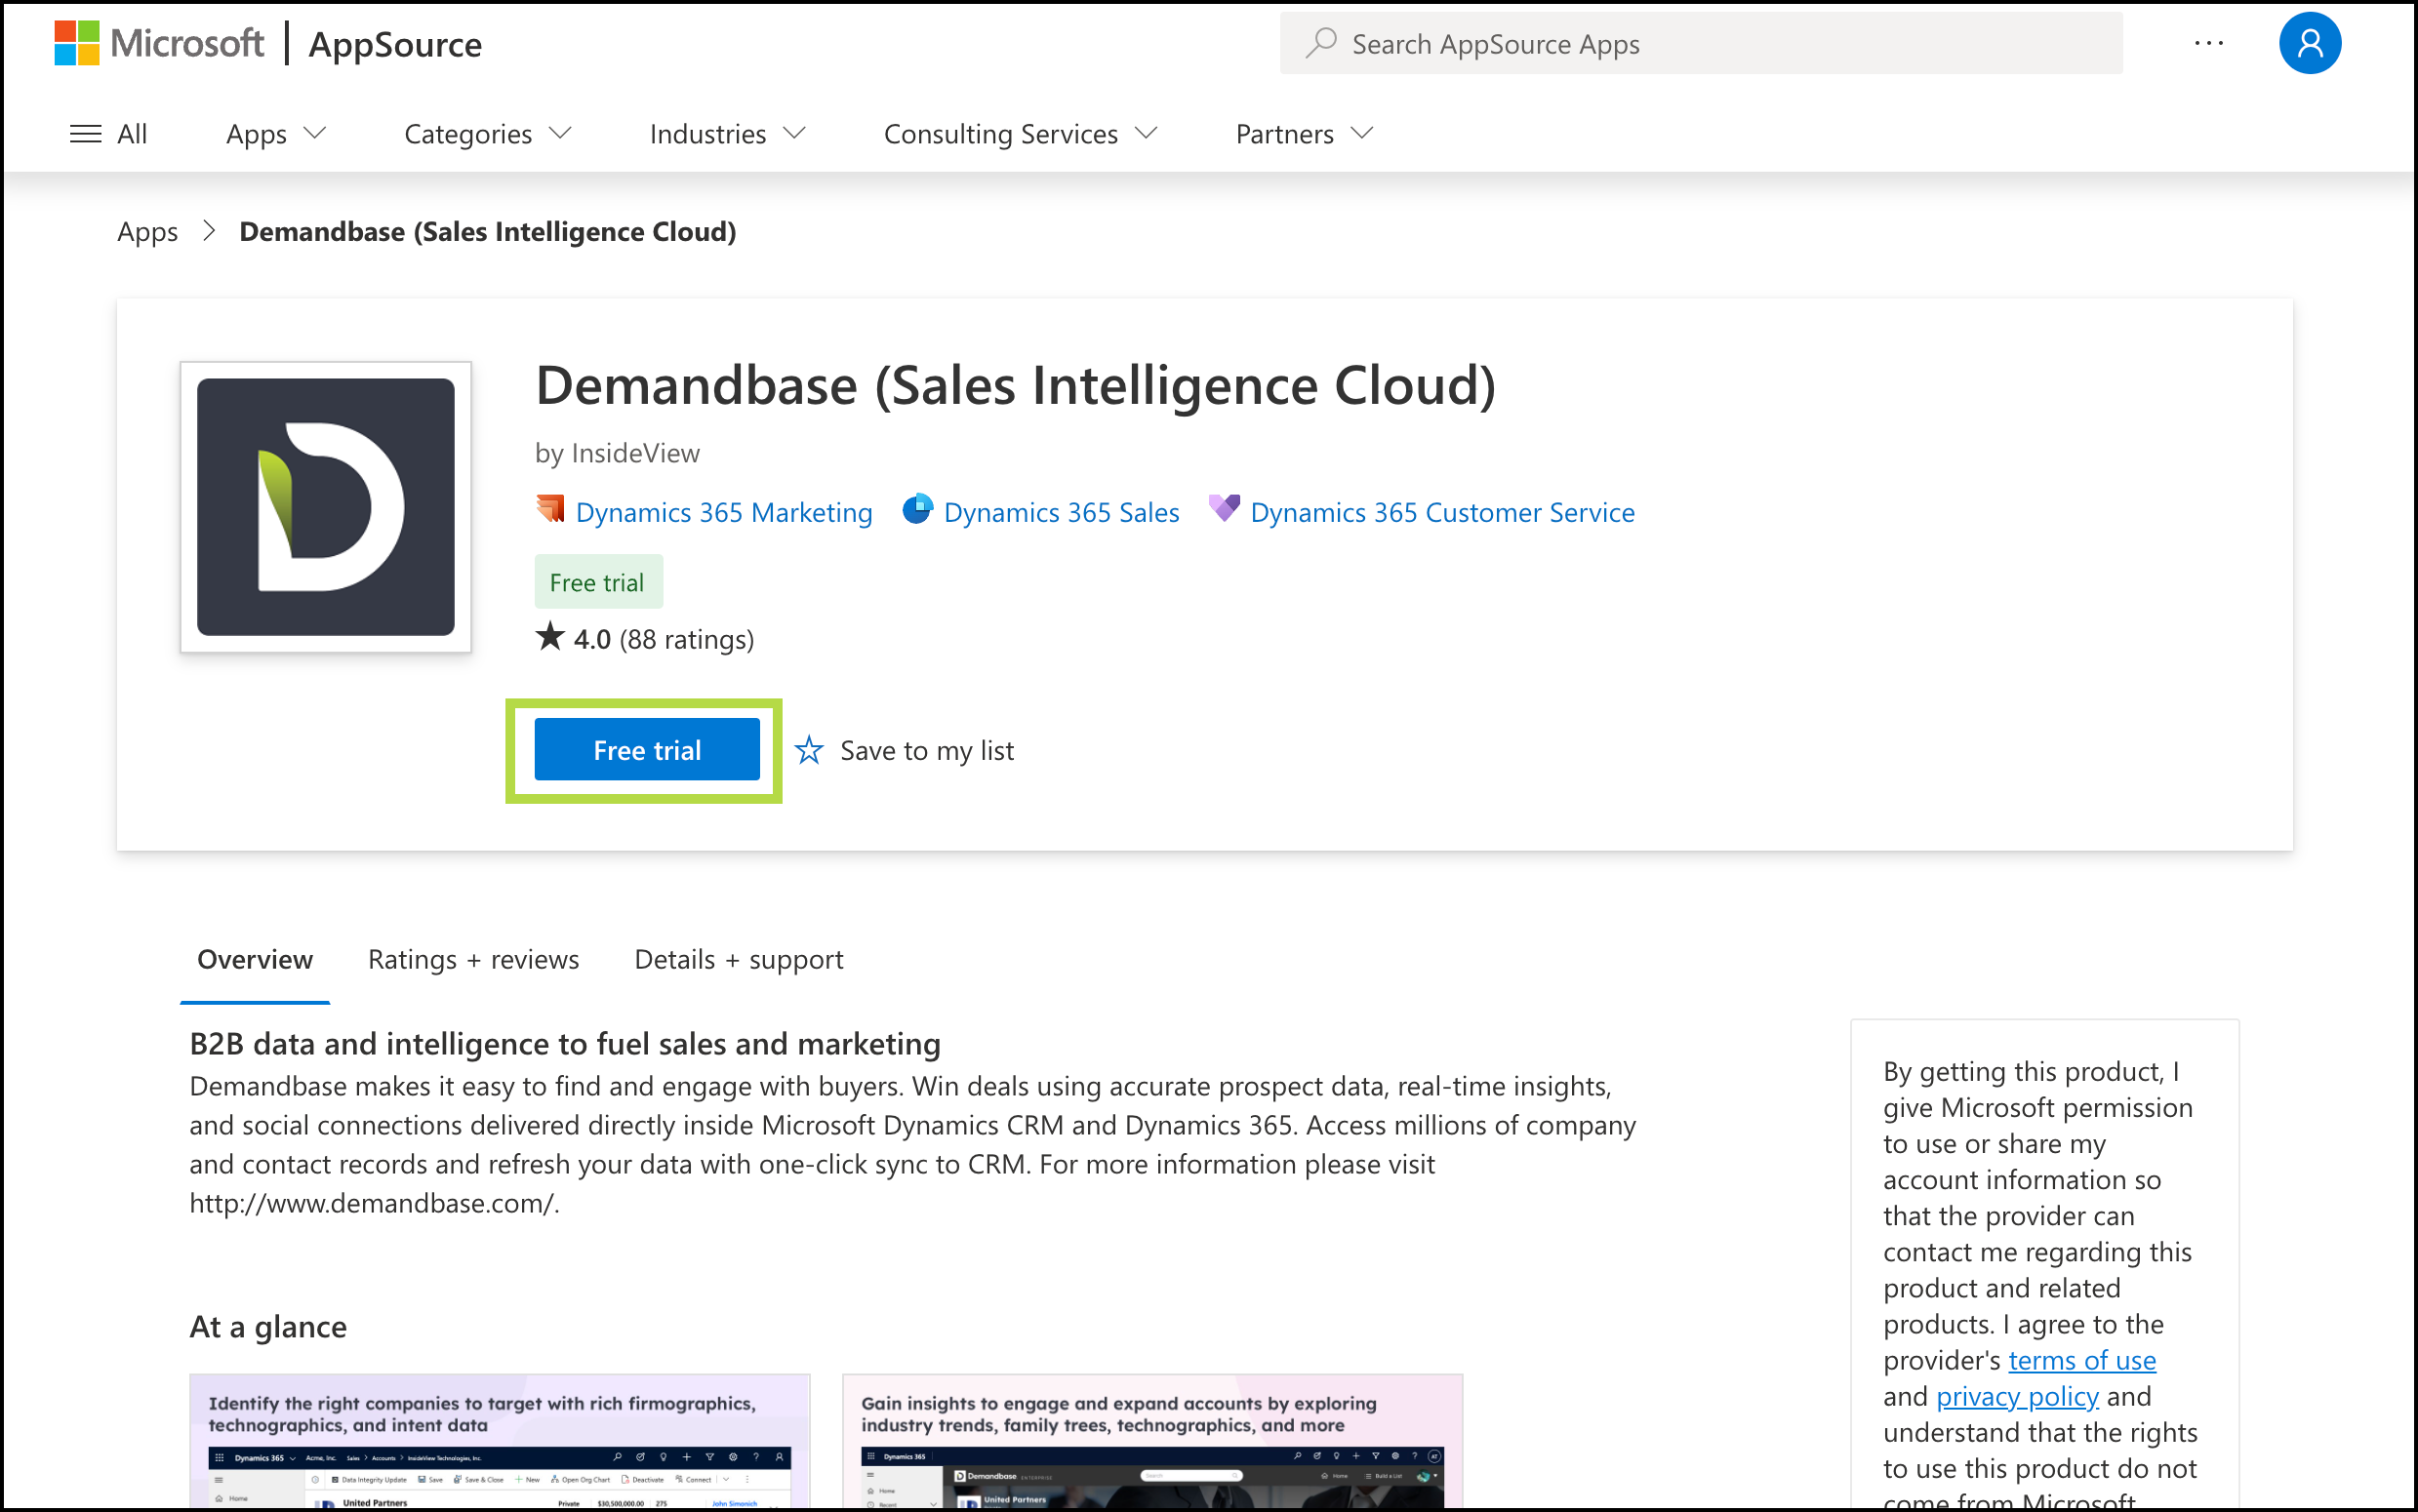
Task: Click Save to my list
Action: click(927, 750)
